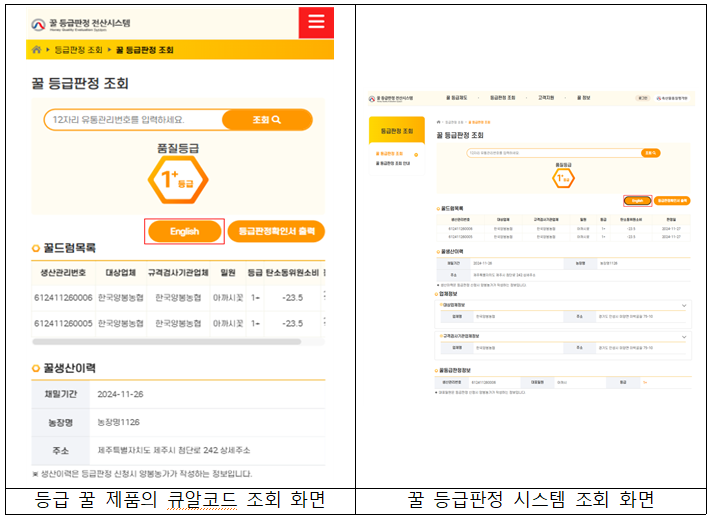Viewport: 713px width, 520px height.
Task: Click 등급판정 조회 link in mobile breadcrumb
Action: point(78,49)
